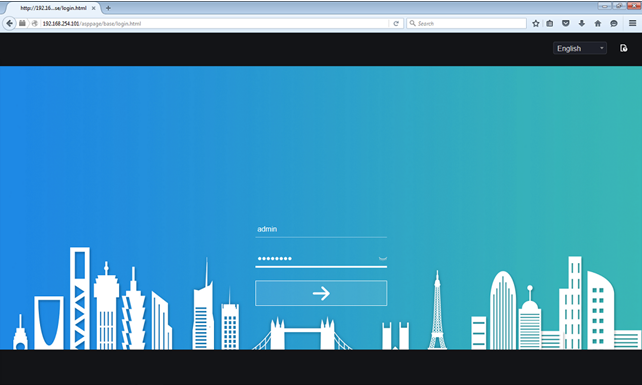Open the downloads arrow icon
Viewport: 642px width, 385px height.
point(582,23)
